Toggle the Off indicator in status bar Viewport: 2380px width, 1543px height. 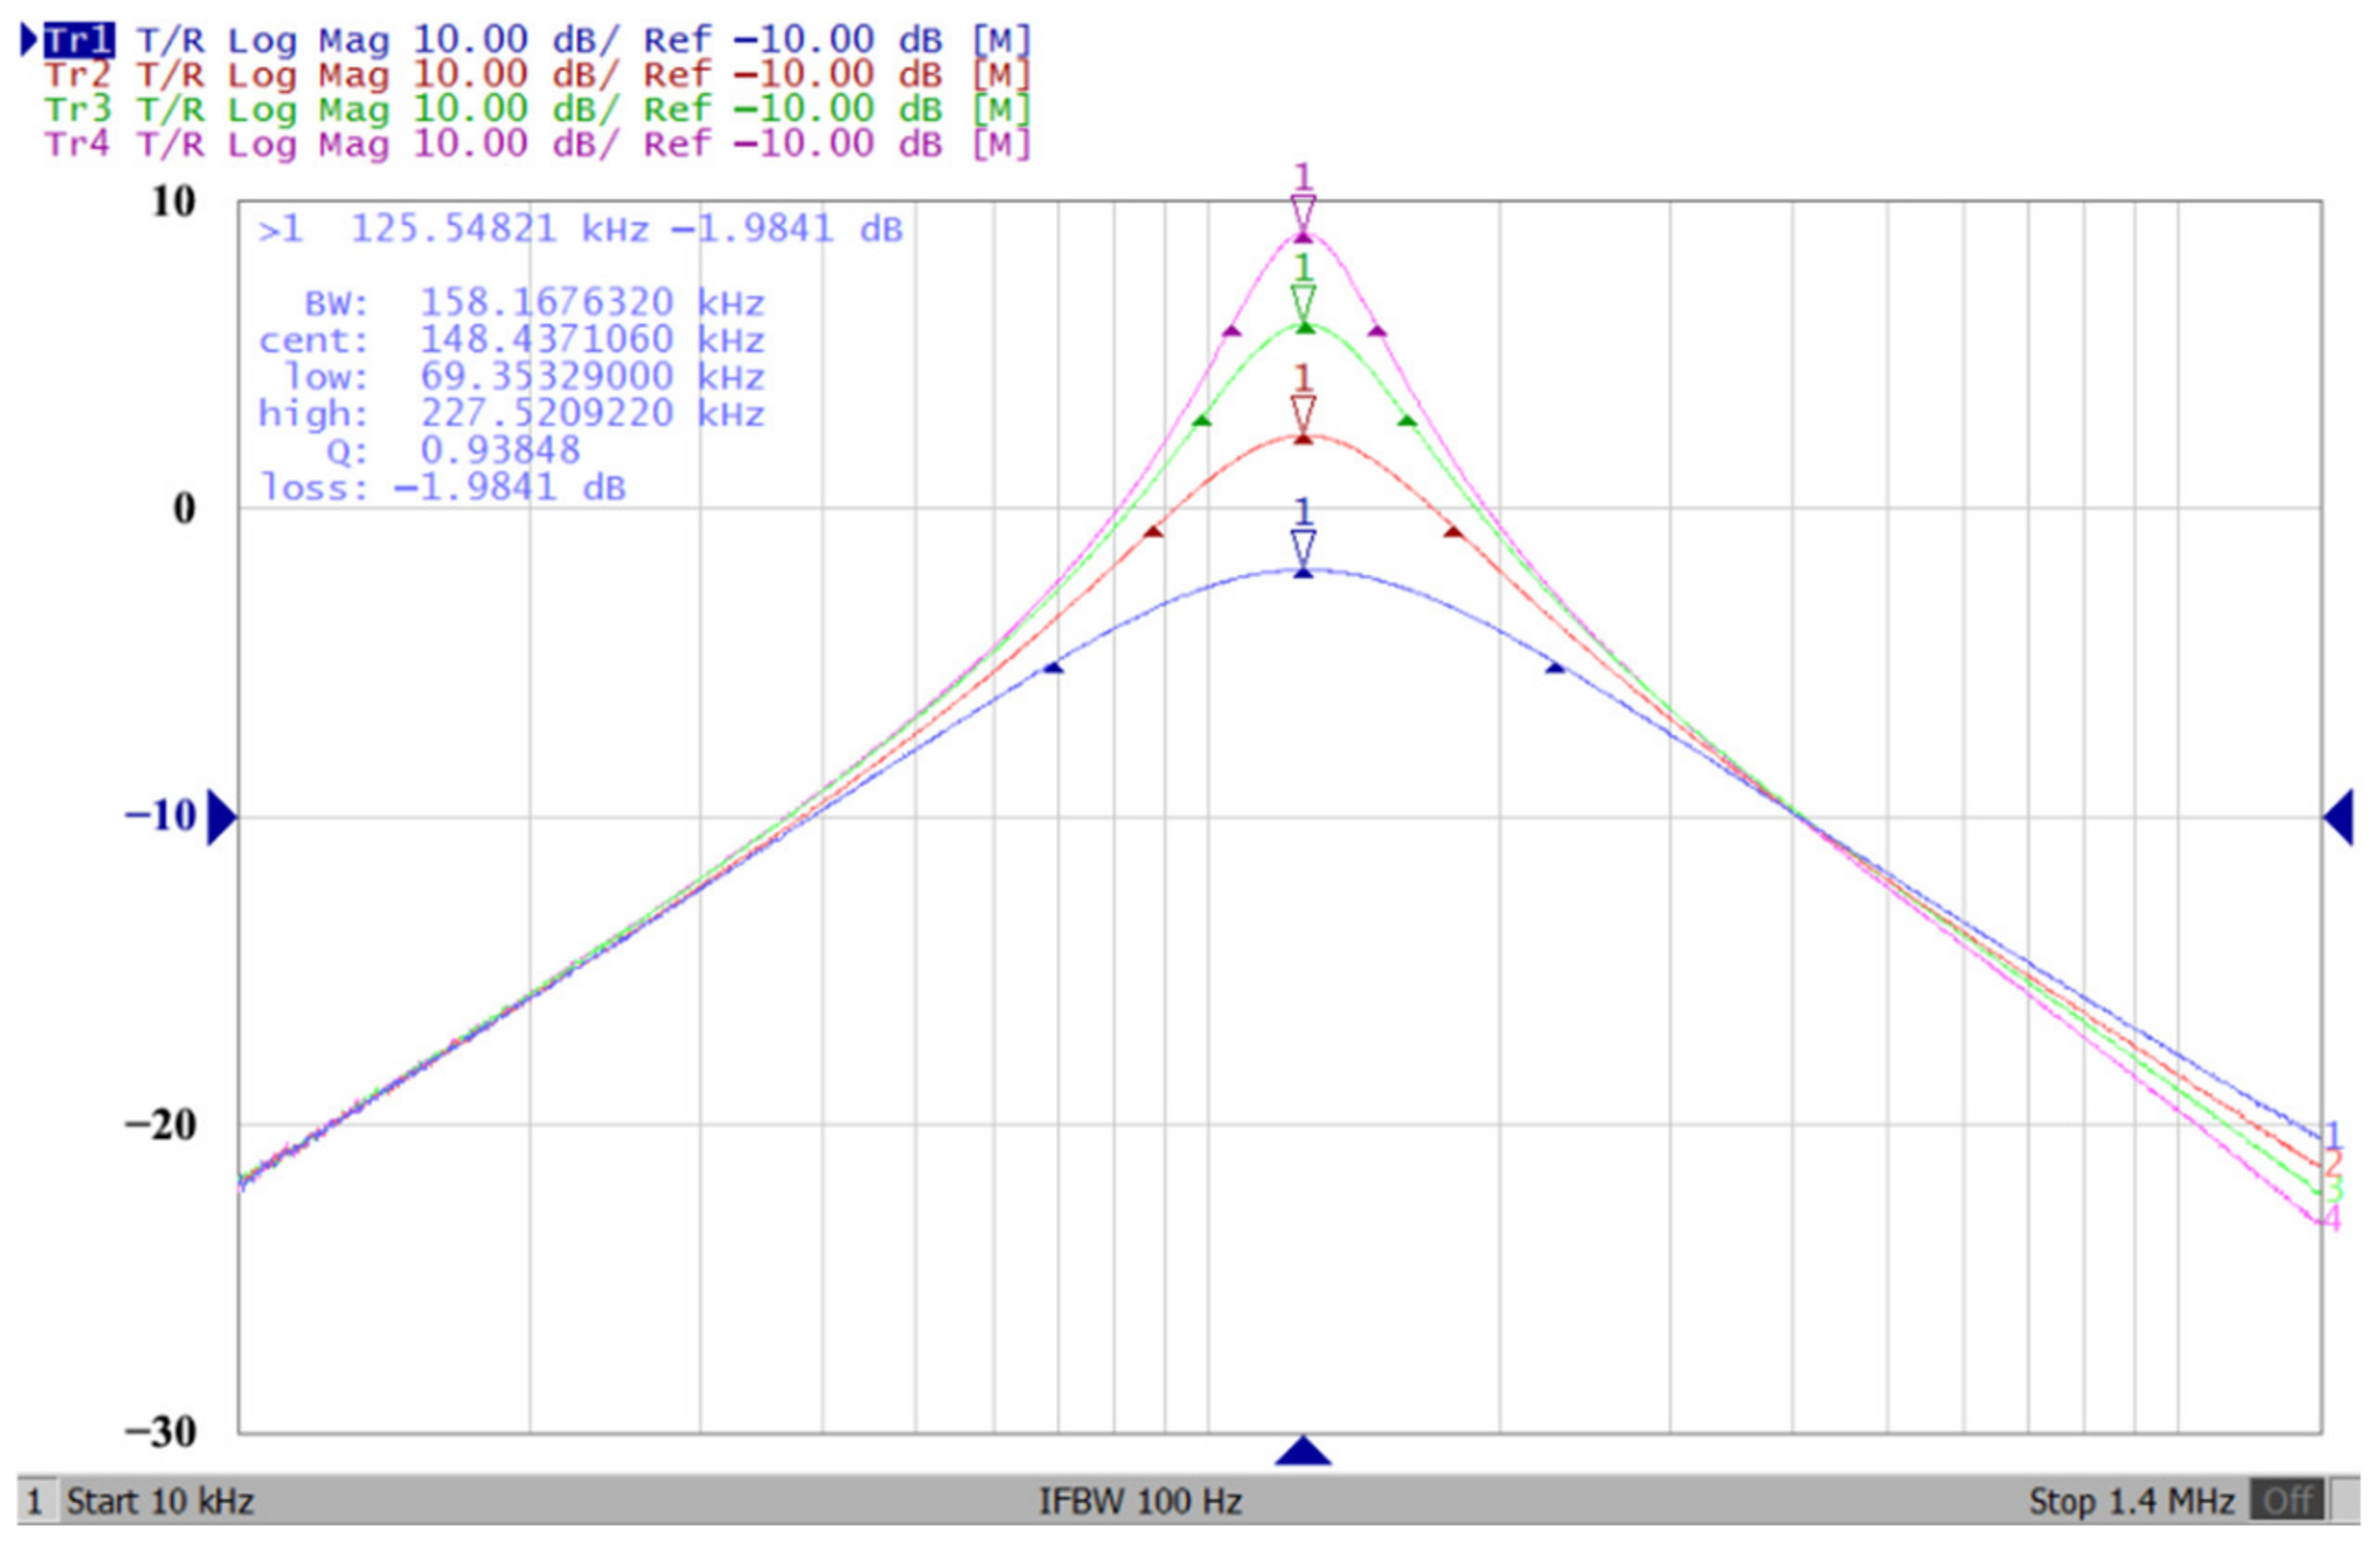point(2287,1501)
